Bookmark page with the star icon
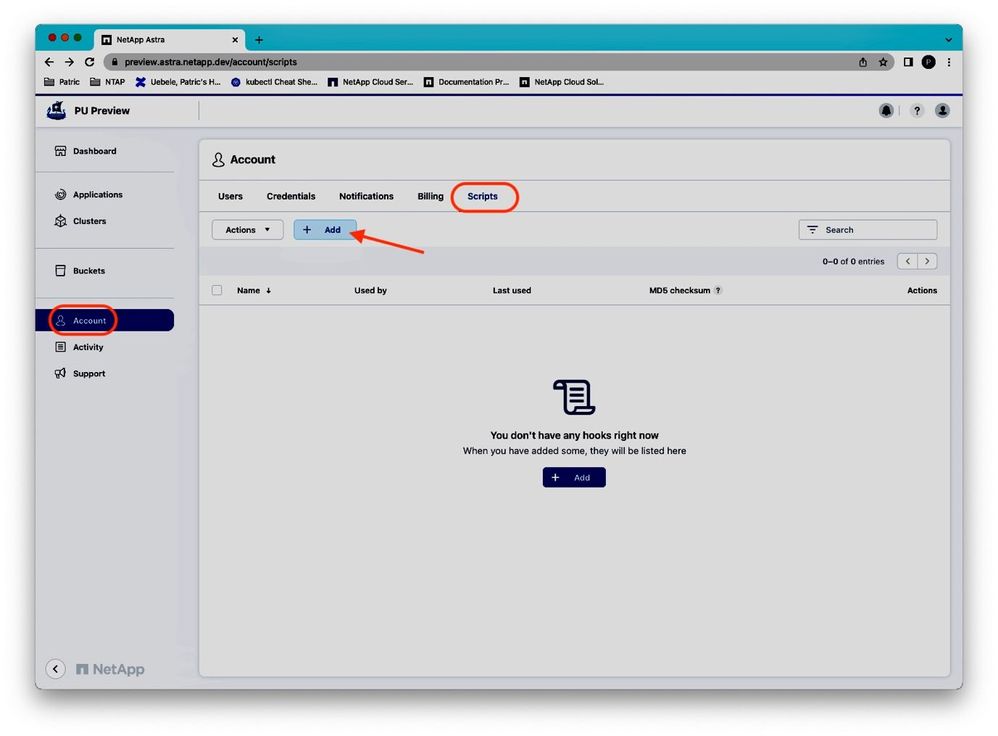998x736 pixels. pyautogui.click(x=883, y=62)
